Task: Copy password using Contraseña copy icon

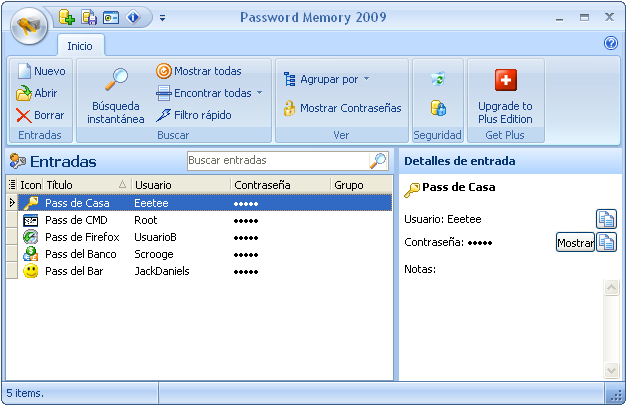Action: click(x=606, y=242)
